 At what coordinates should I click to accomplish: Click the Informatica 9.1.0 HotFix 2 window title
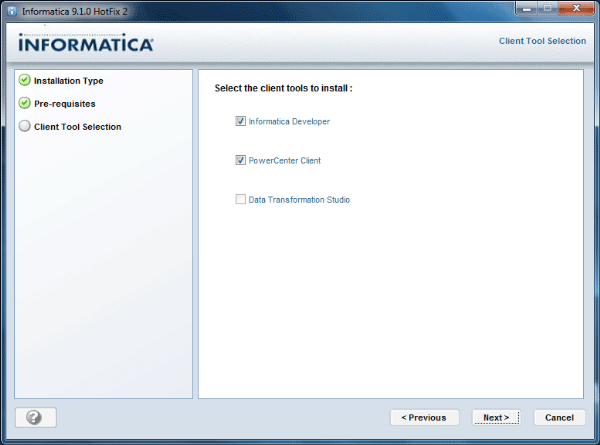tap(75, 11)
